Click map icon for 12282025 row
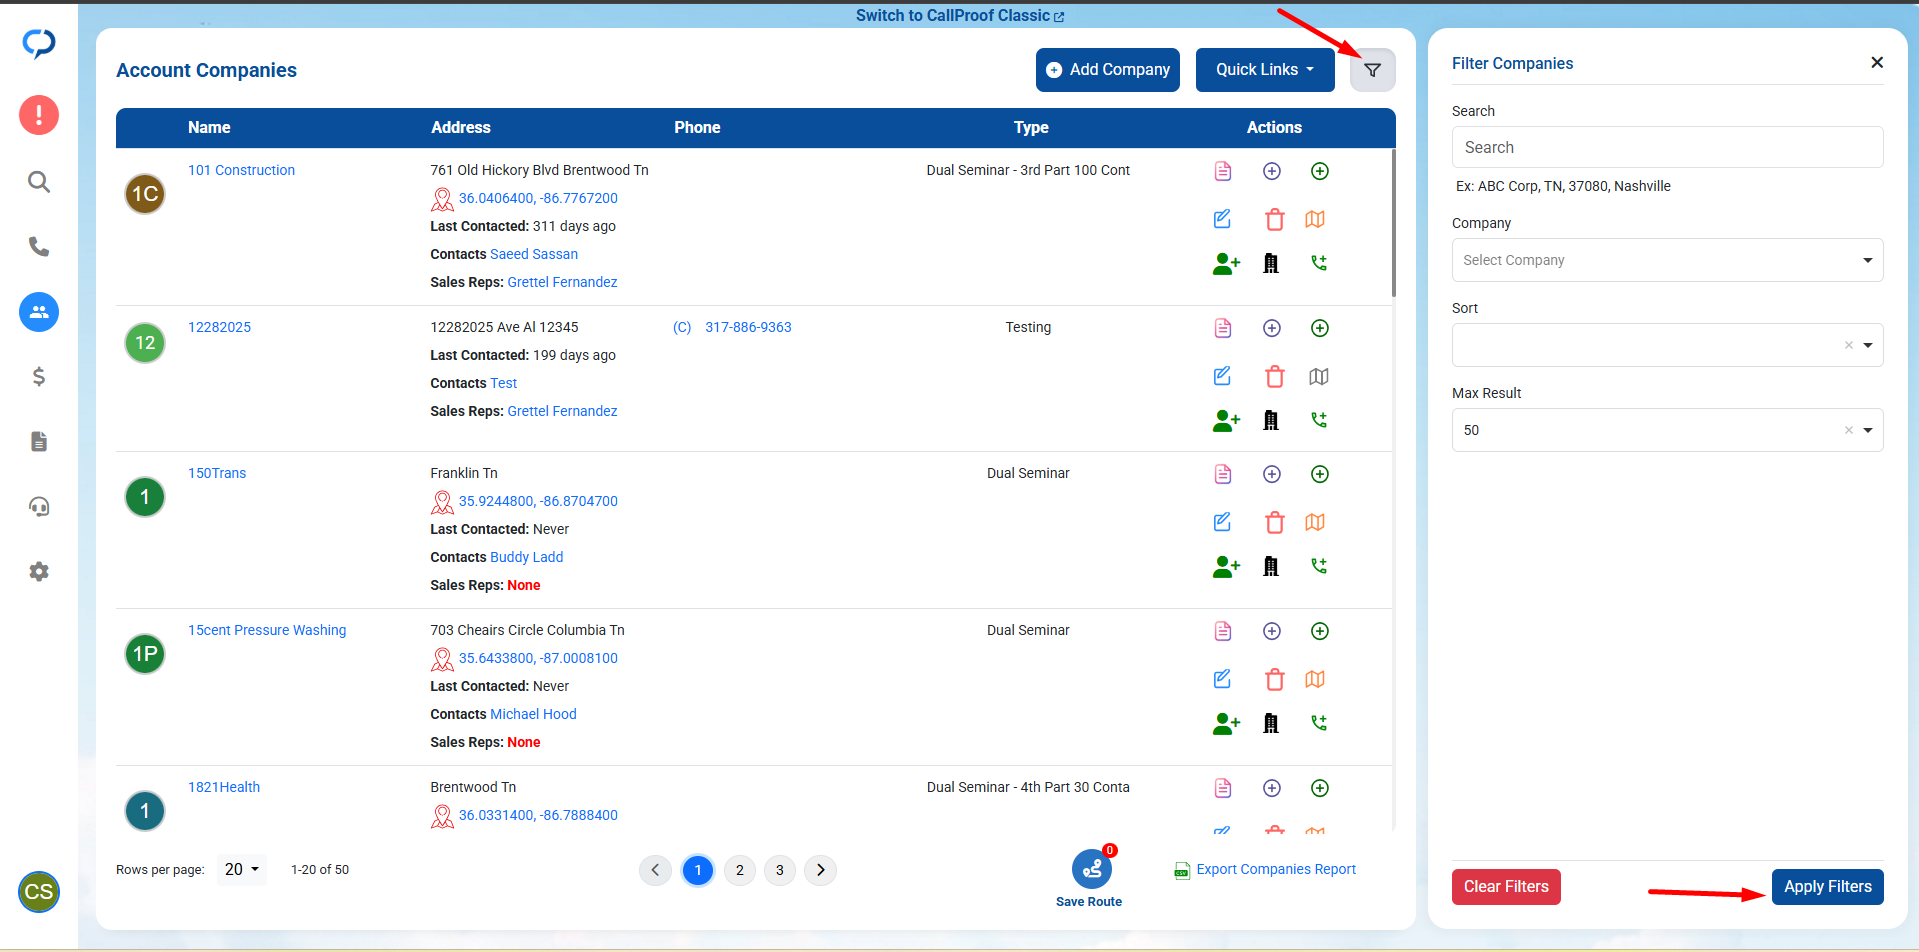The height and width of the screenshot is (952, 1919). click(x=1319, y=376)
